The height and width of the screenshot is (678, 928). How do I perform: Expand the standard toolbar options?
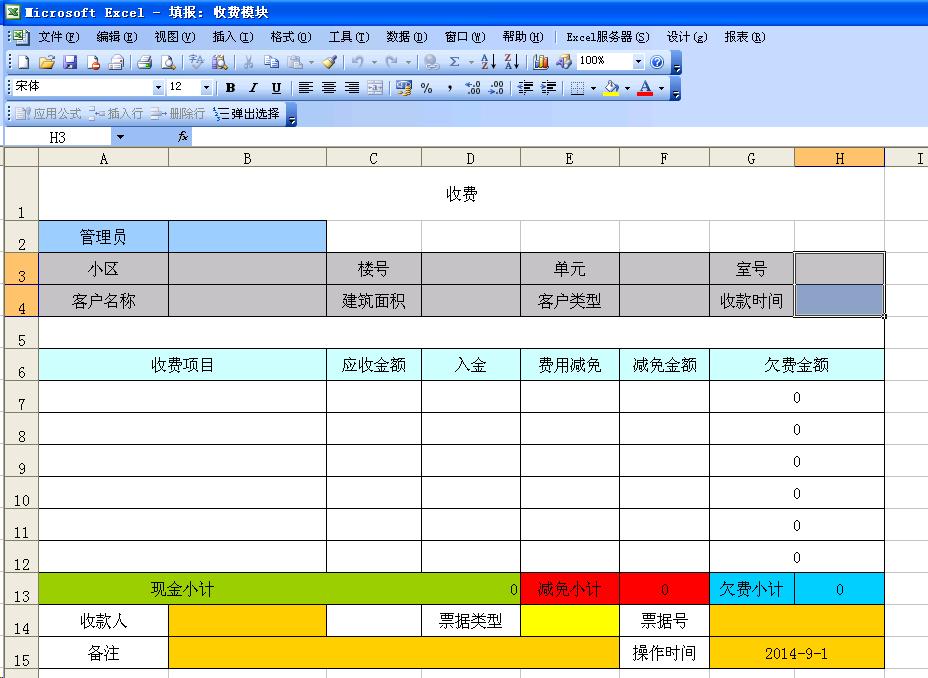677,63
